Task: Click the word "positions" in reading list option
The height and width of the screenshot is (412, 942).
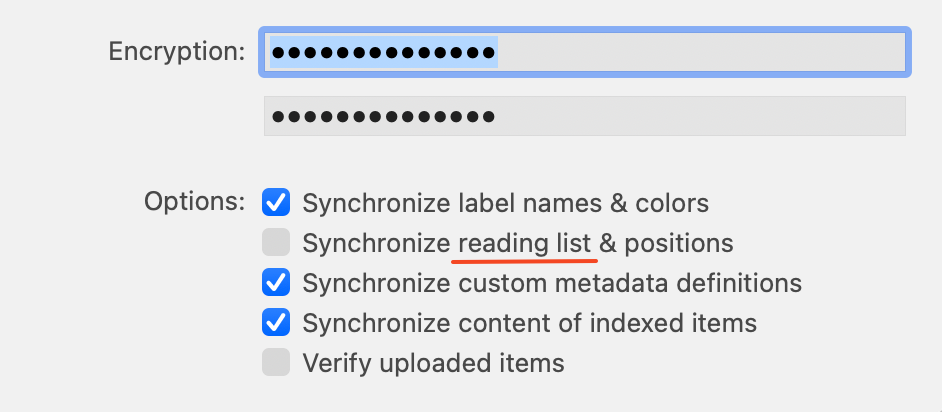Action: pos(679,244)
